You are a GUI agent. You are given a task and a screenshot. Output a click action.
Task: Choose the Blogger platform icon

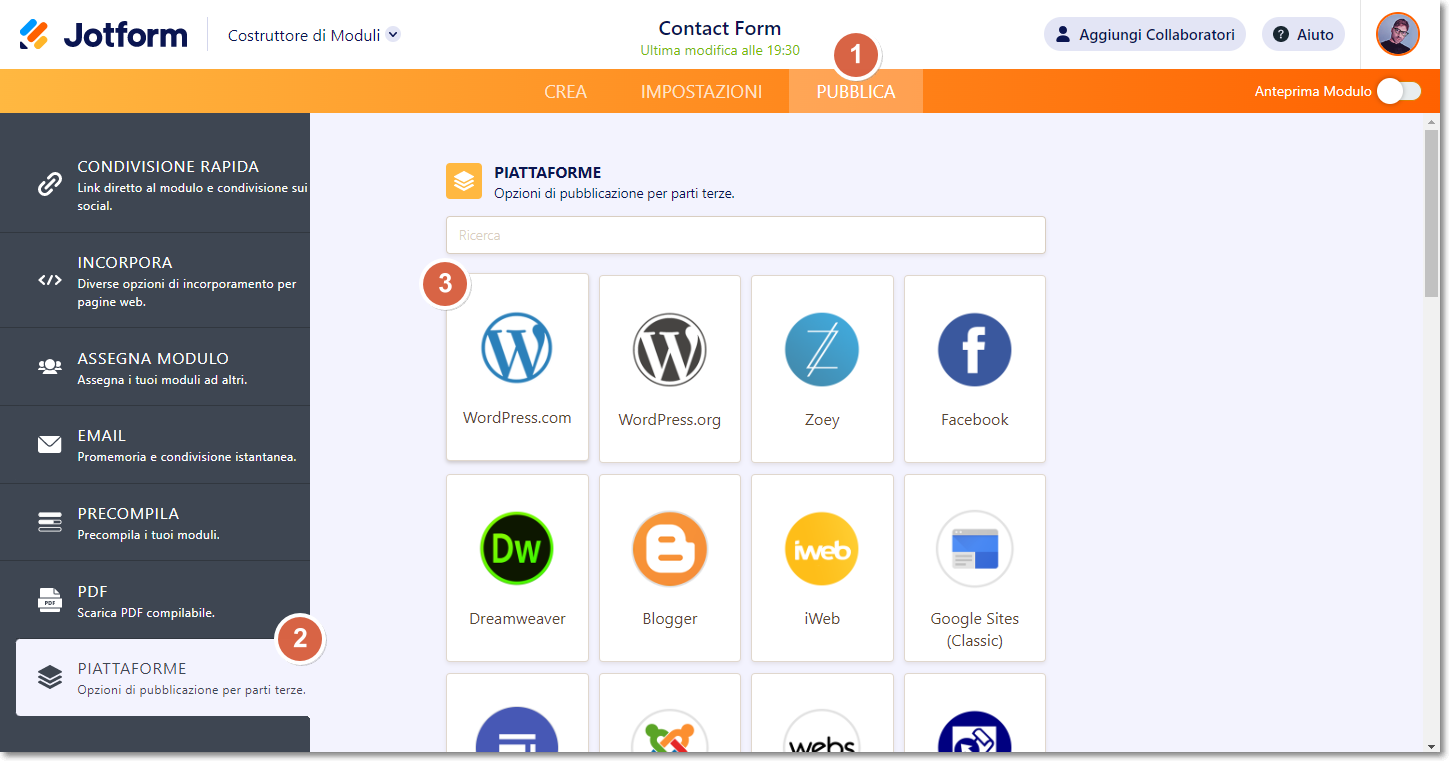[x=669, y=548]
